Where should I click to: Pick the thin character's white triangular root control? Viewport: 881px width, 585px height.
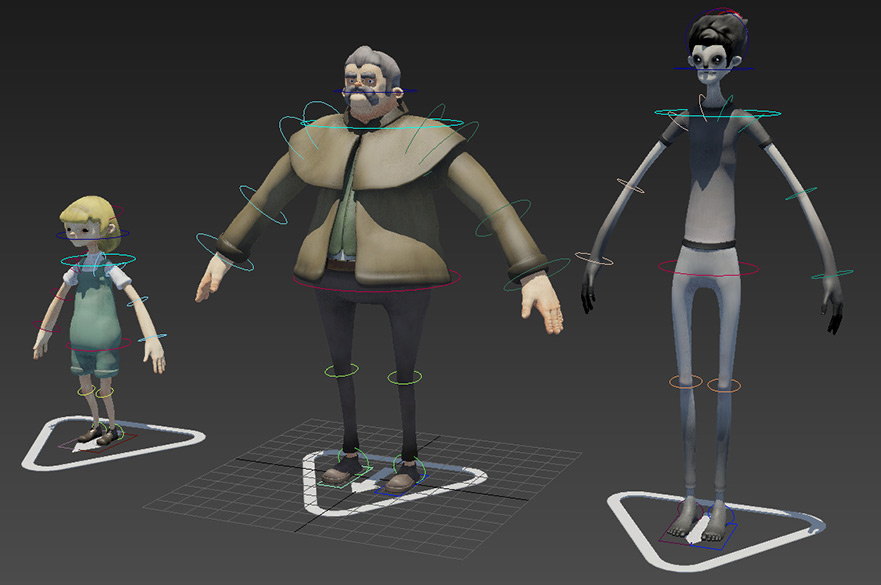[716, 530]
